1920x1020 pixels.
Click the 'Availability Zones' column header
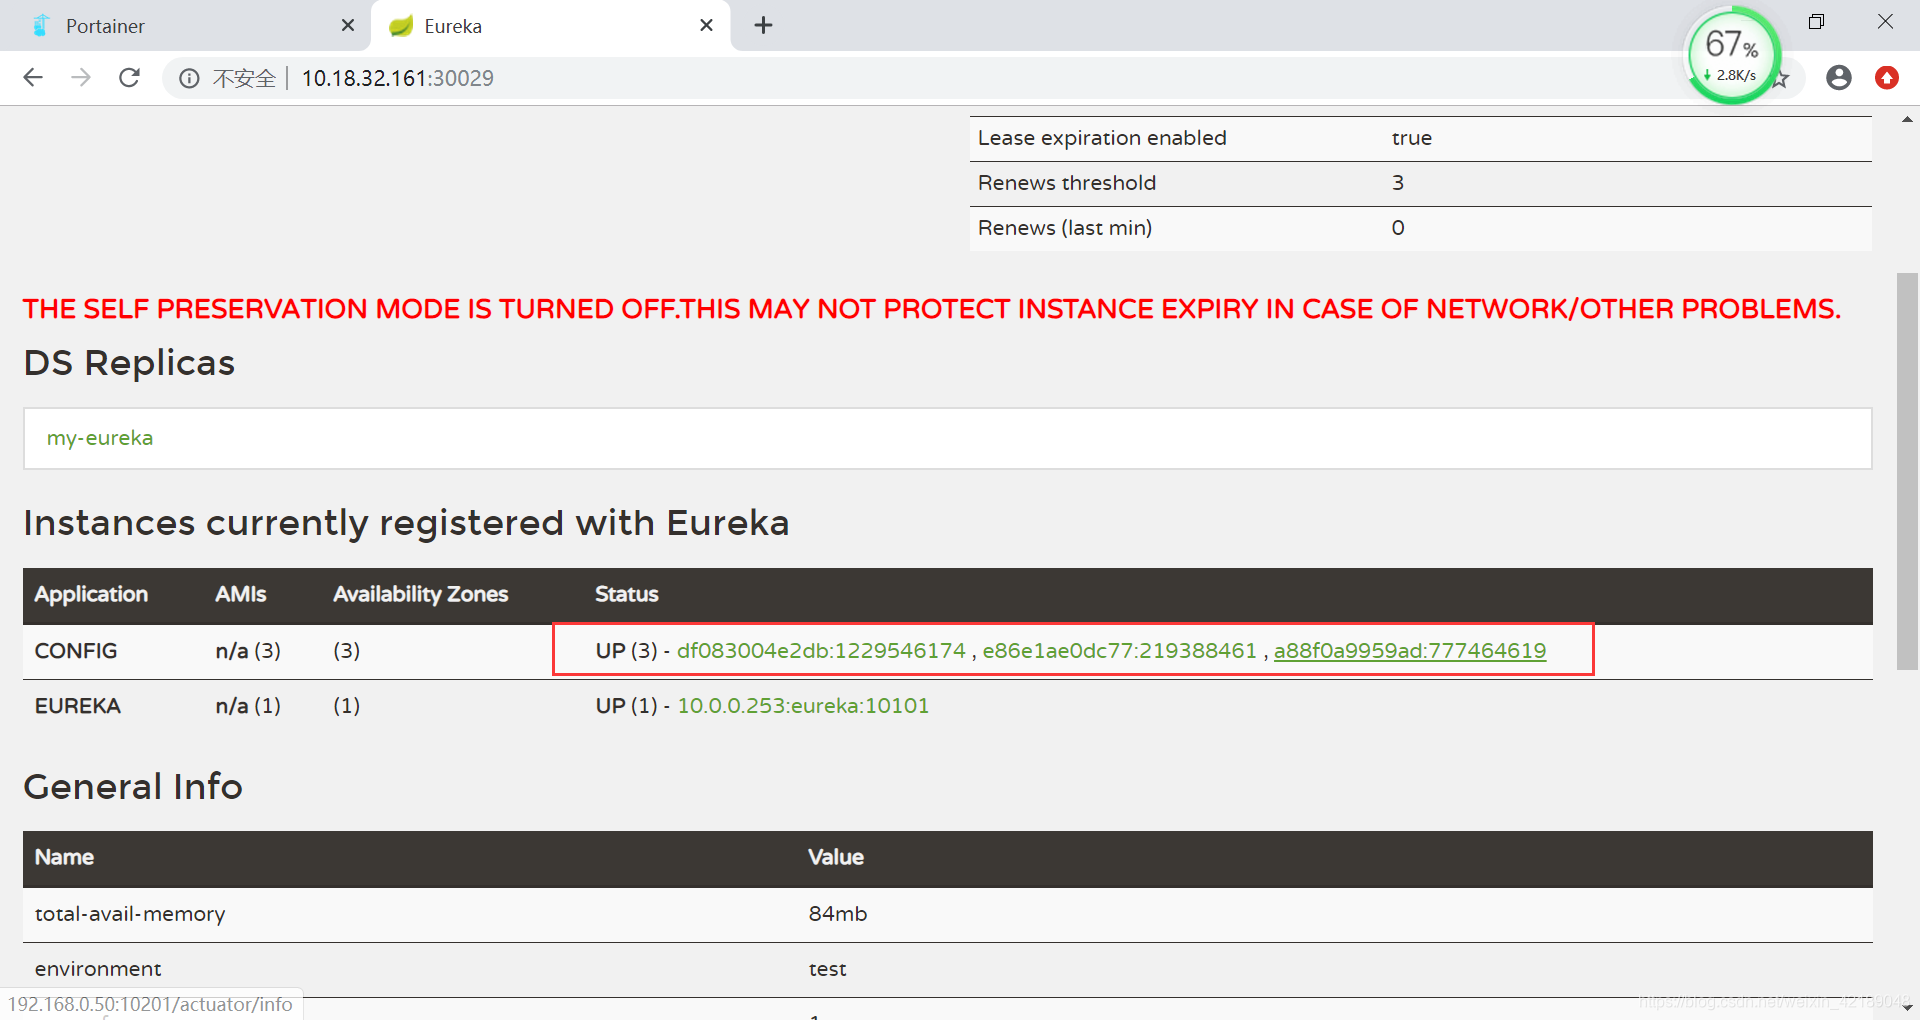coord(420,594)
